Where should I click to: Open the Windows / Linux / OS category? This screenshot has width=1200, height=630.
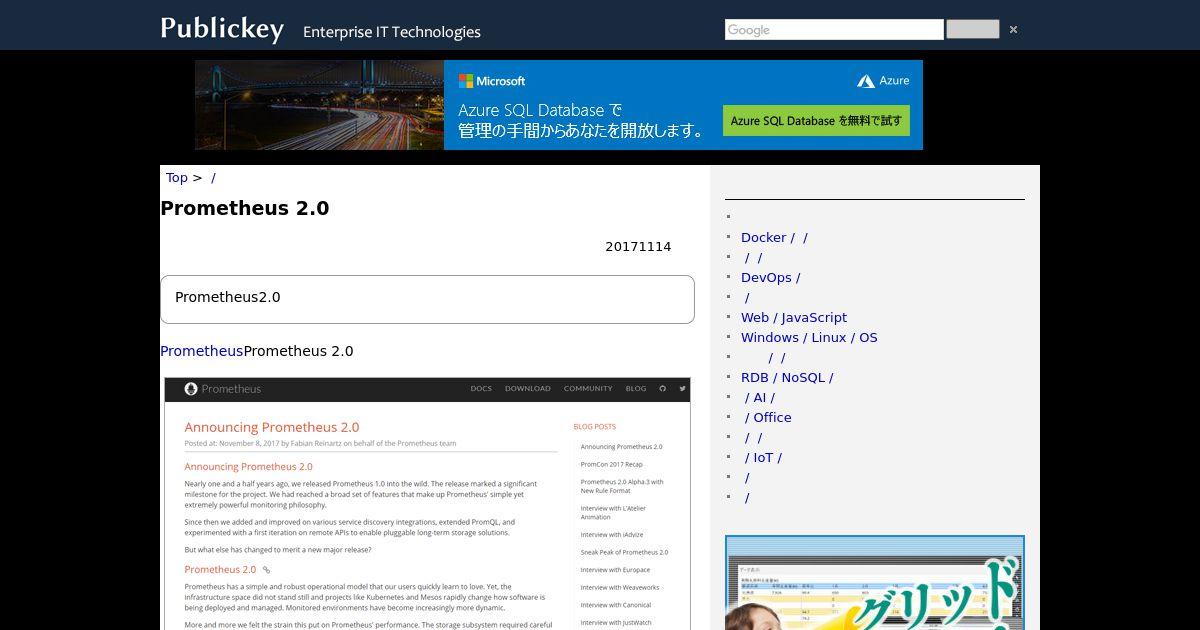(809, 337)
